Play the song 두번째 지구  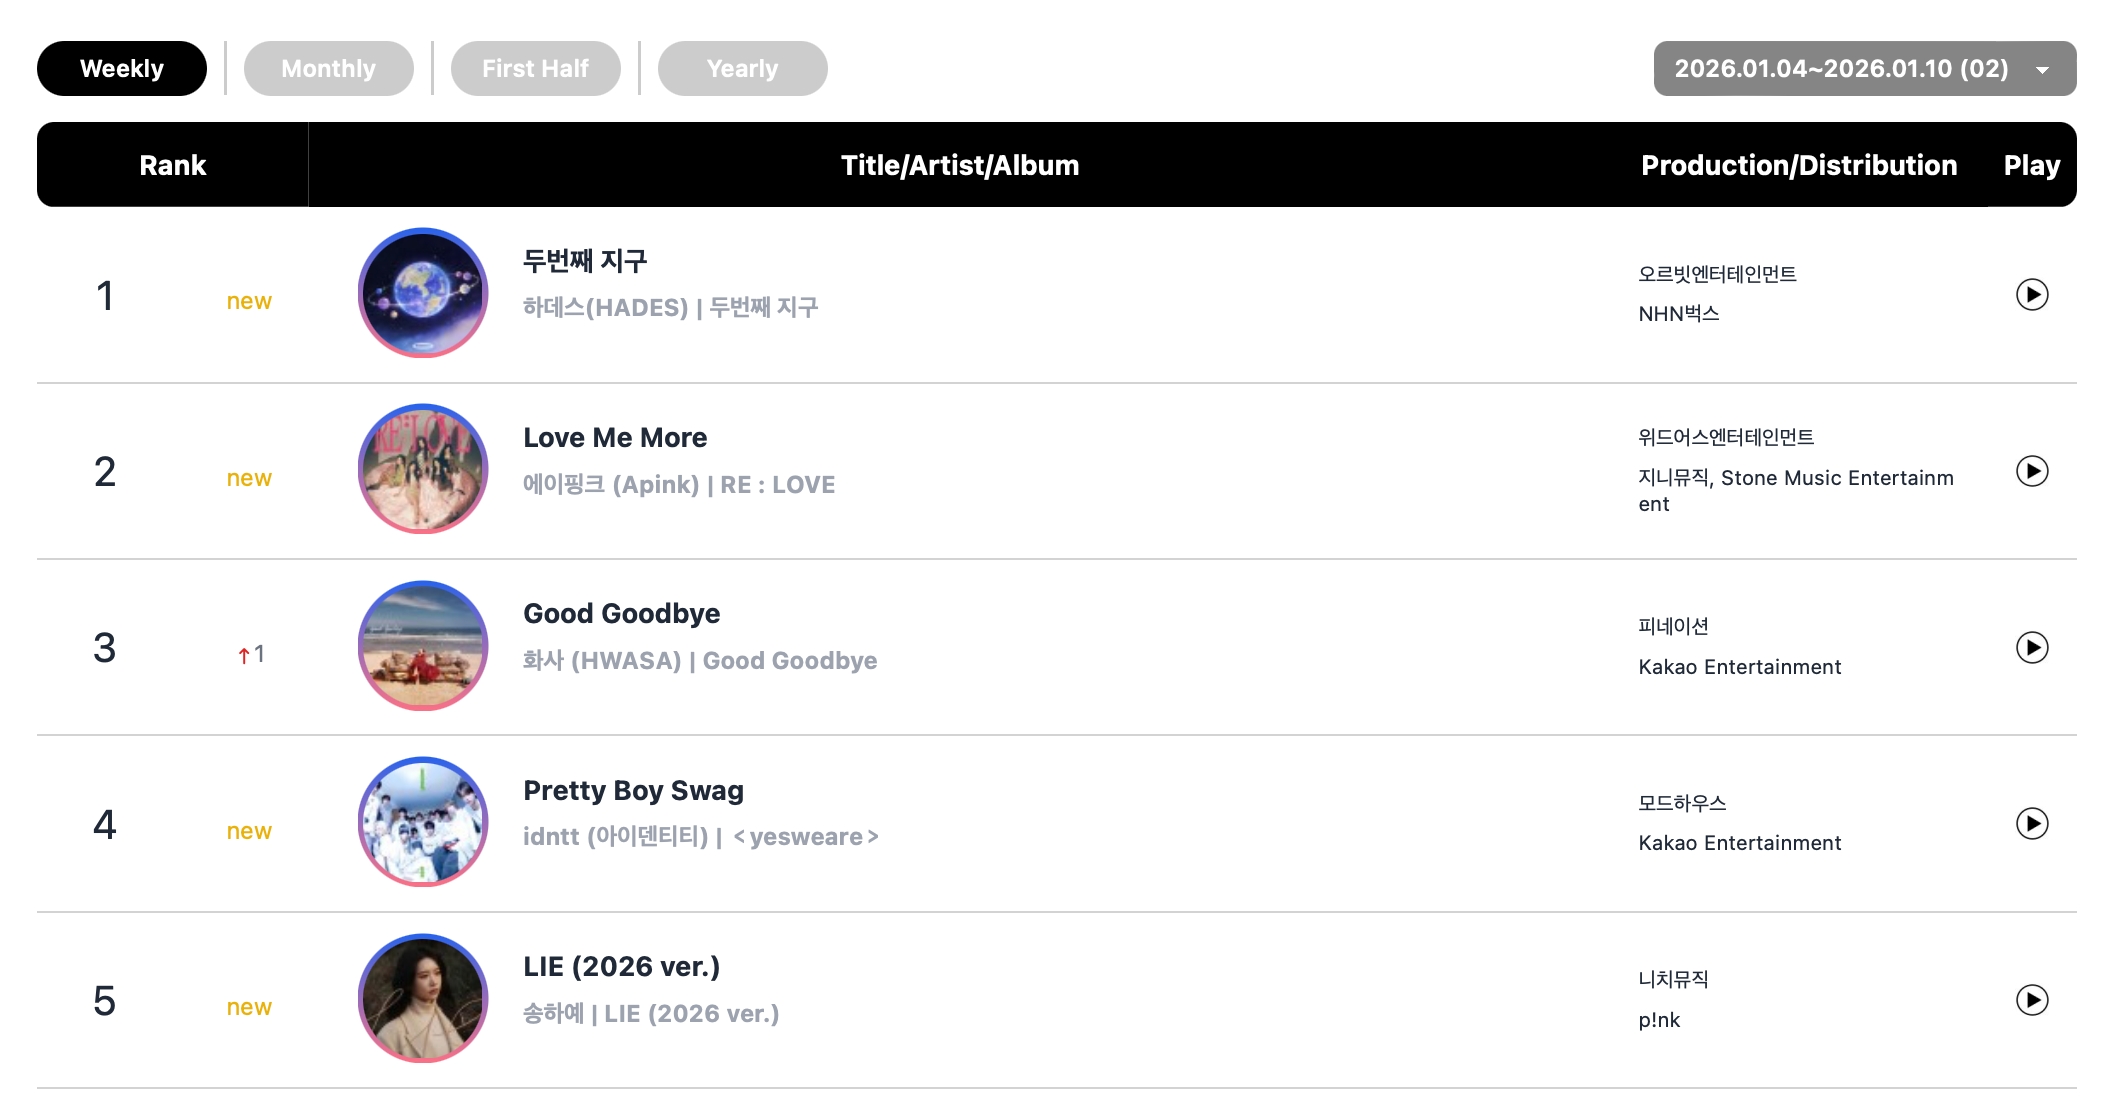coord(2031,295)
